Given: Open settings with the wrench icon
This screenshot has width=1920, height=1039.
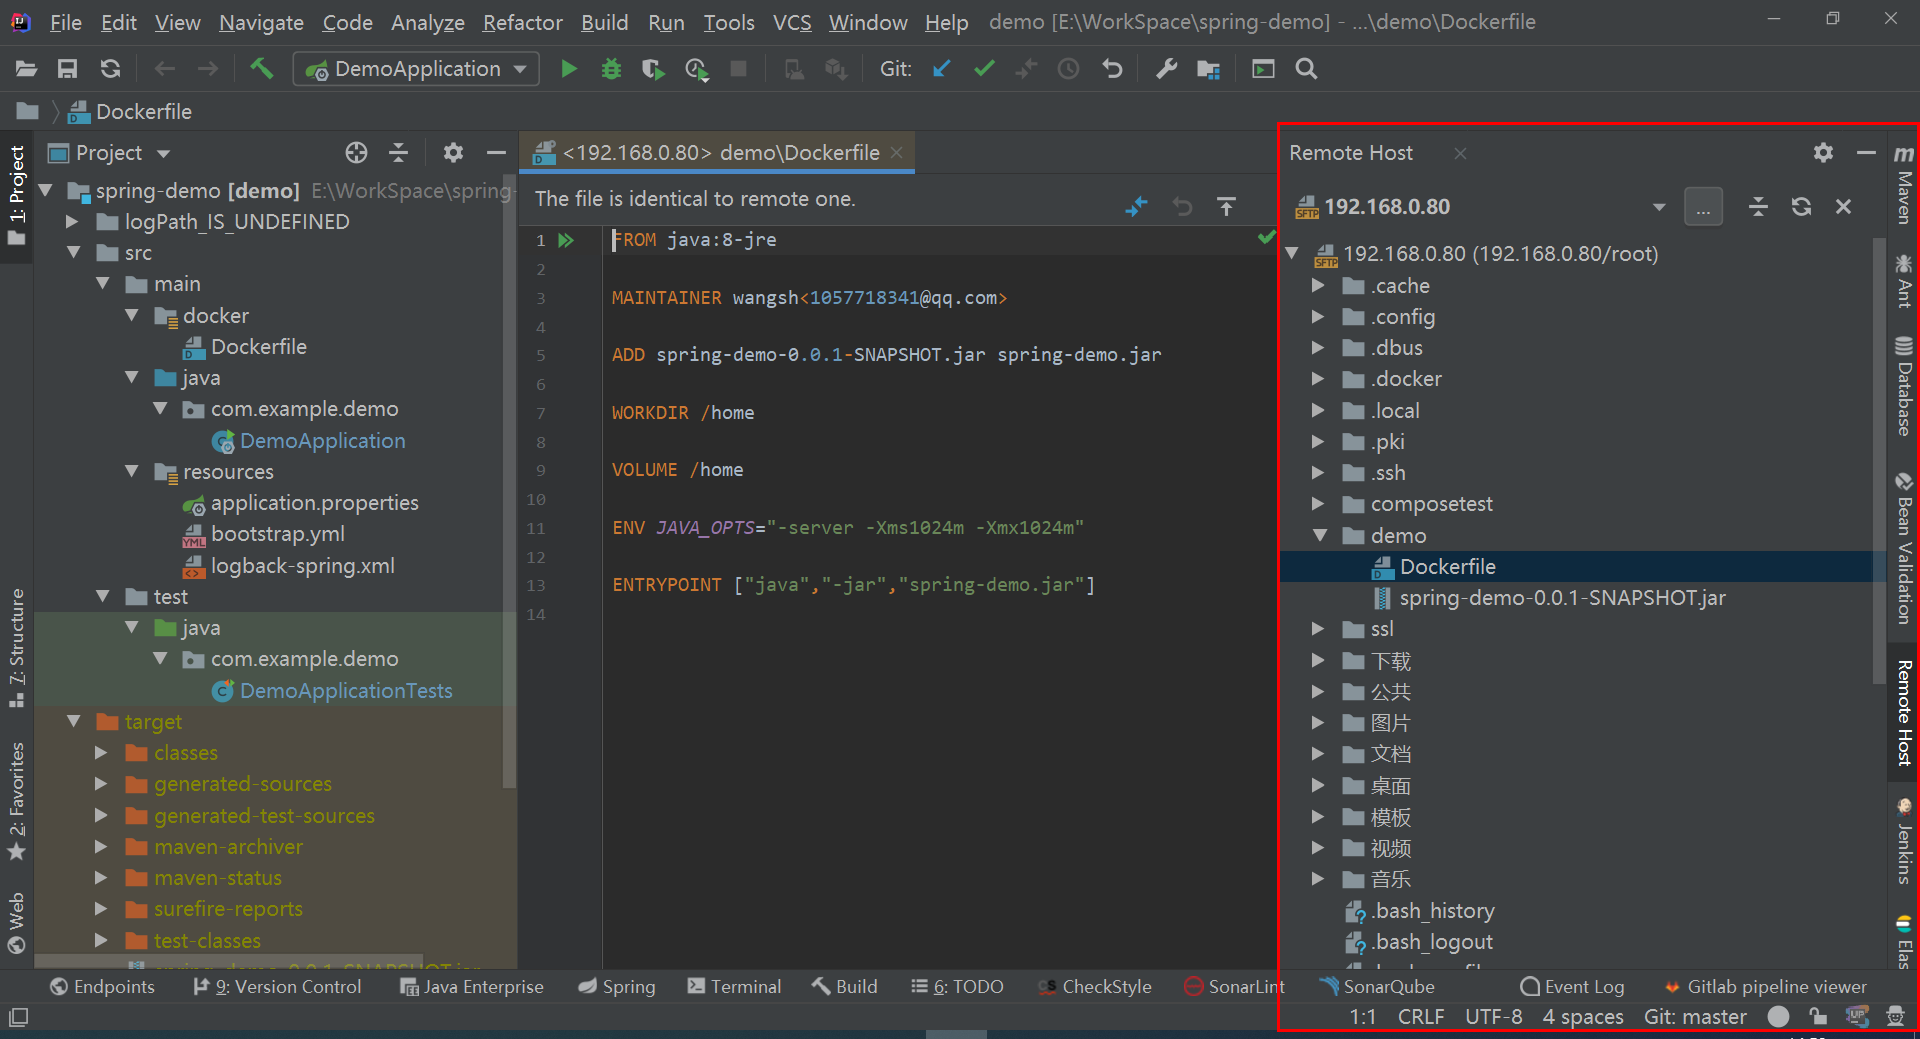Looking at the screenshot, I should coord(1166,68).
